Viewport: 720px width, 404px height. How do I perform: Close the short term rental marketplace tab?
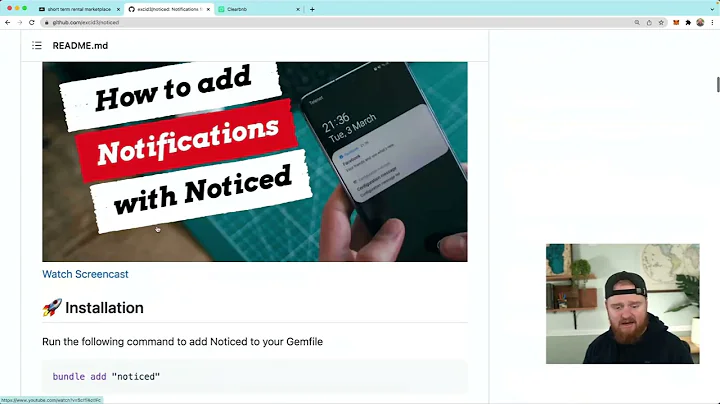(x=118, y=9)
